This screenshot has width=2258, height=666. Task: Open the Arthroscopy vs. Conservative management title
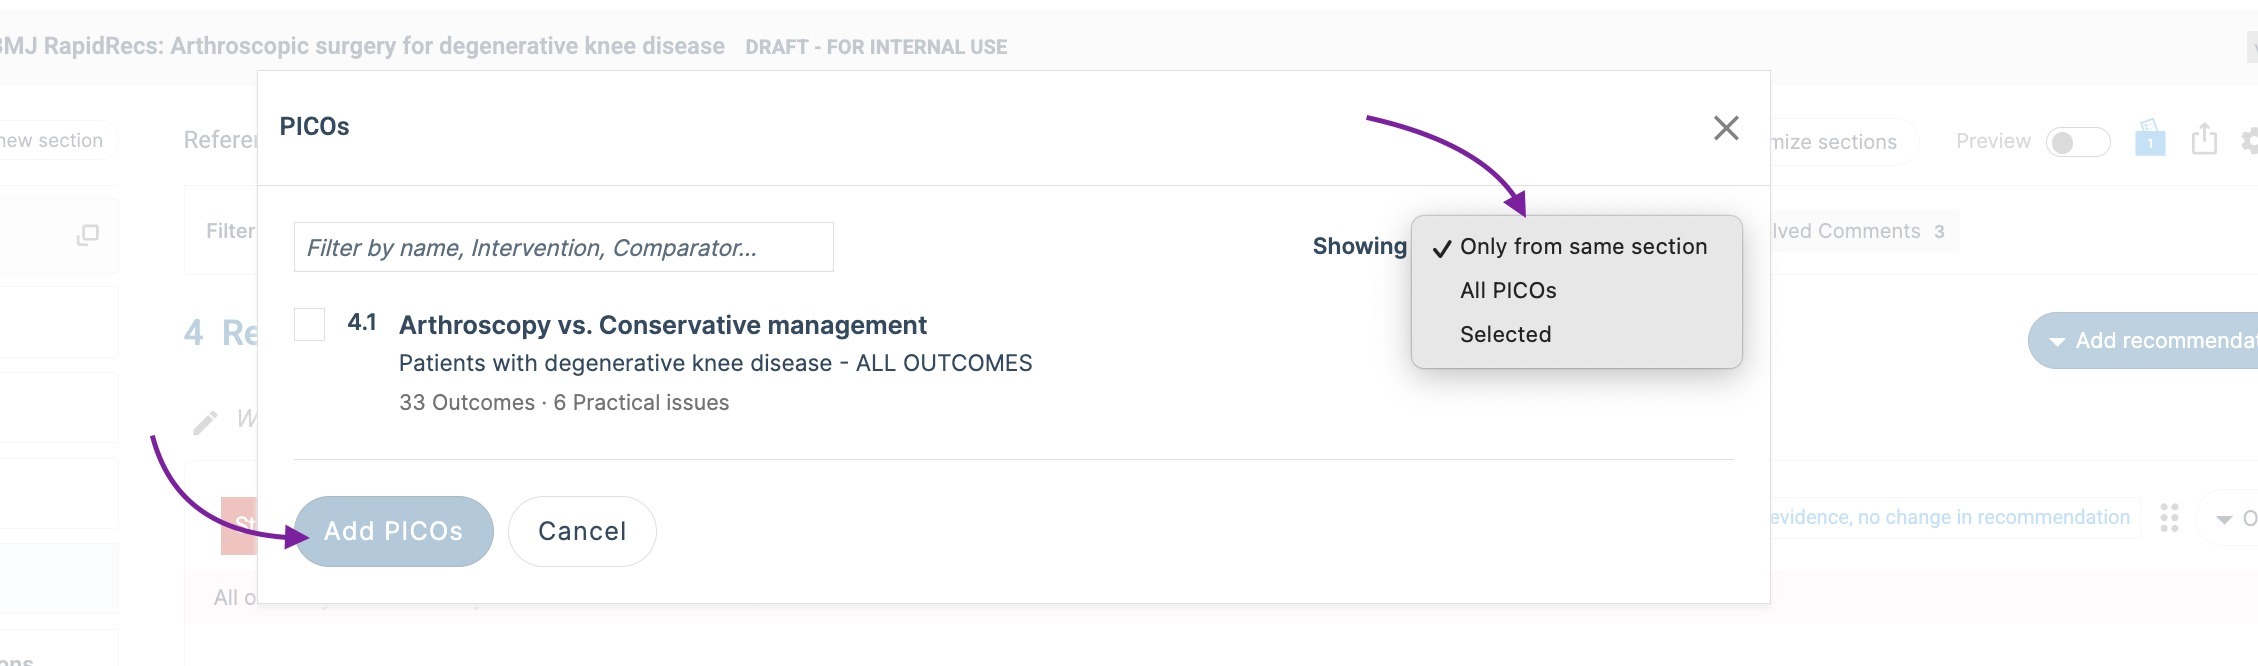pos(662,325)
